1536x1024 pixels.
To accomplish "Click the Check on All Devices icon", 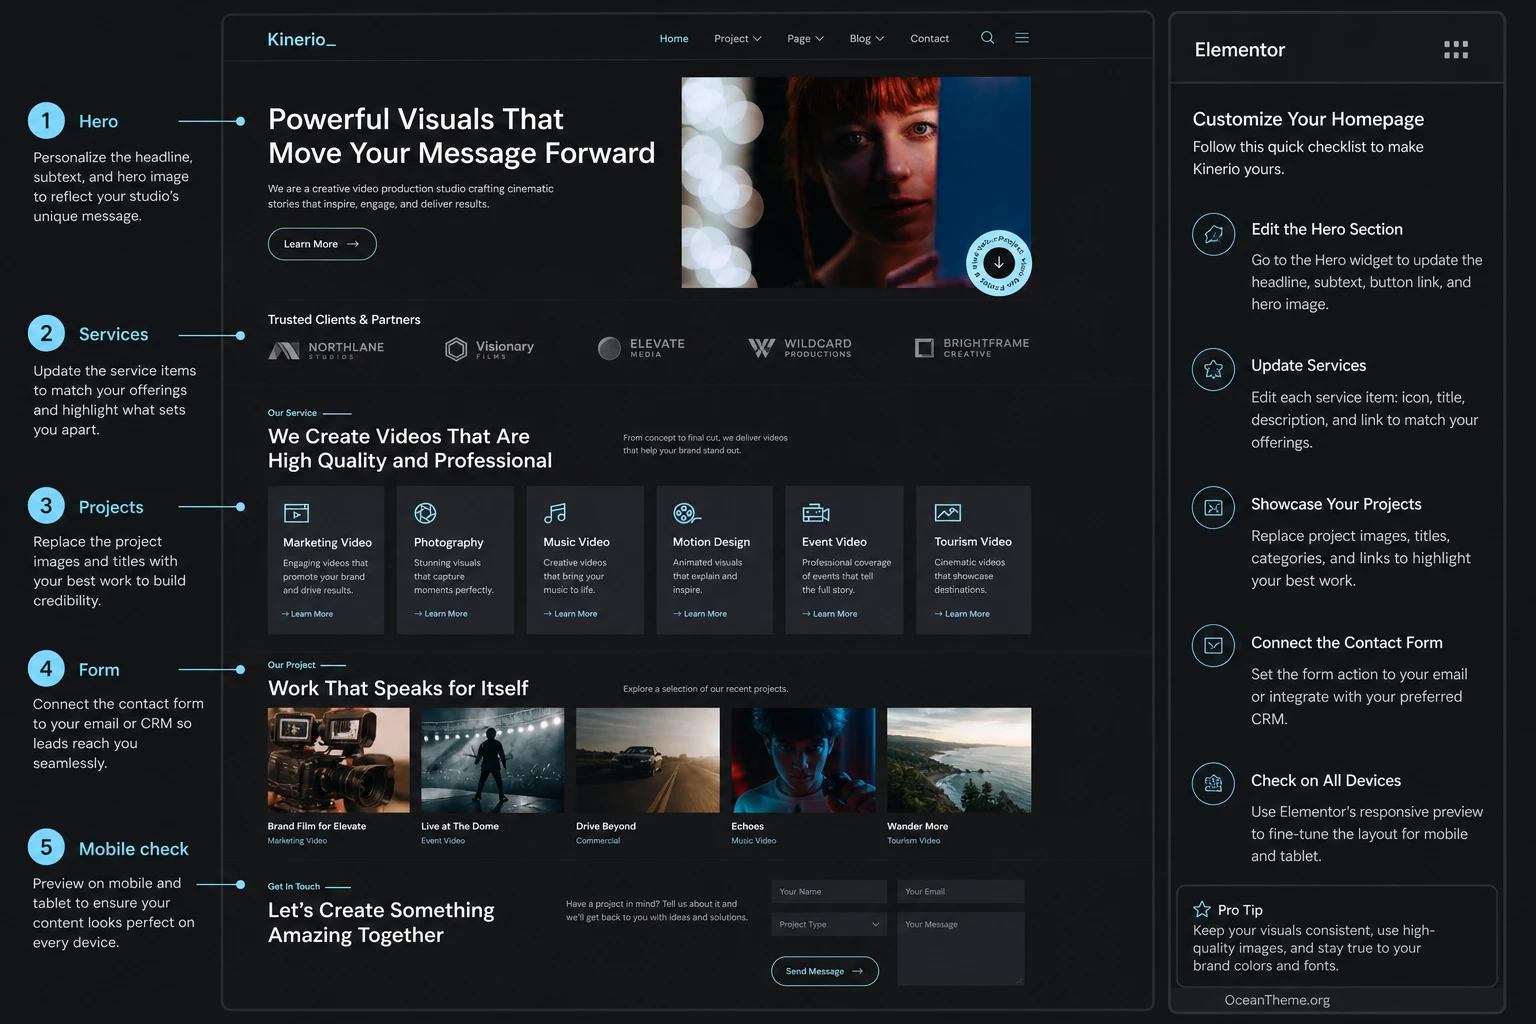I will (1213, 784).
